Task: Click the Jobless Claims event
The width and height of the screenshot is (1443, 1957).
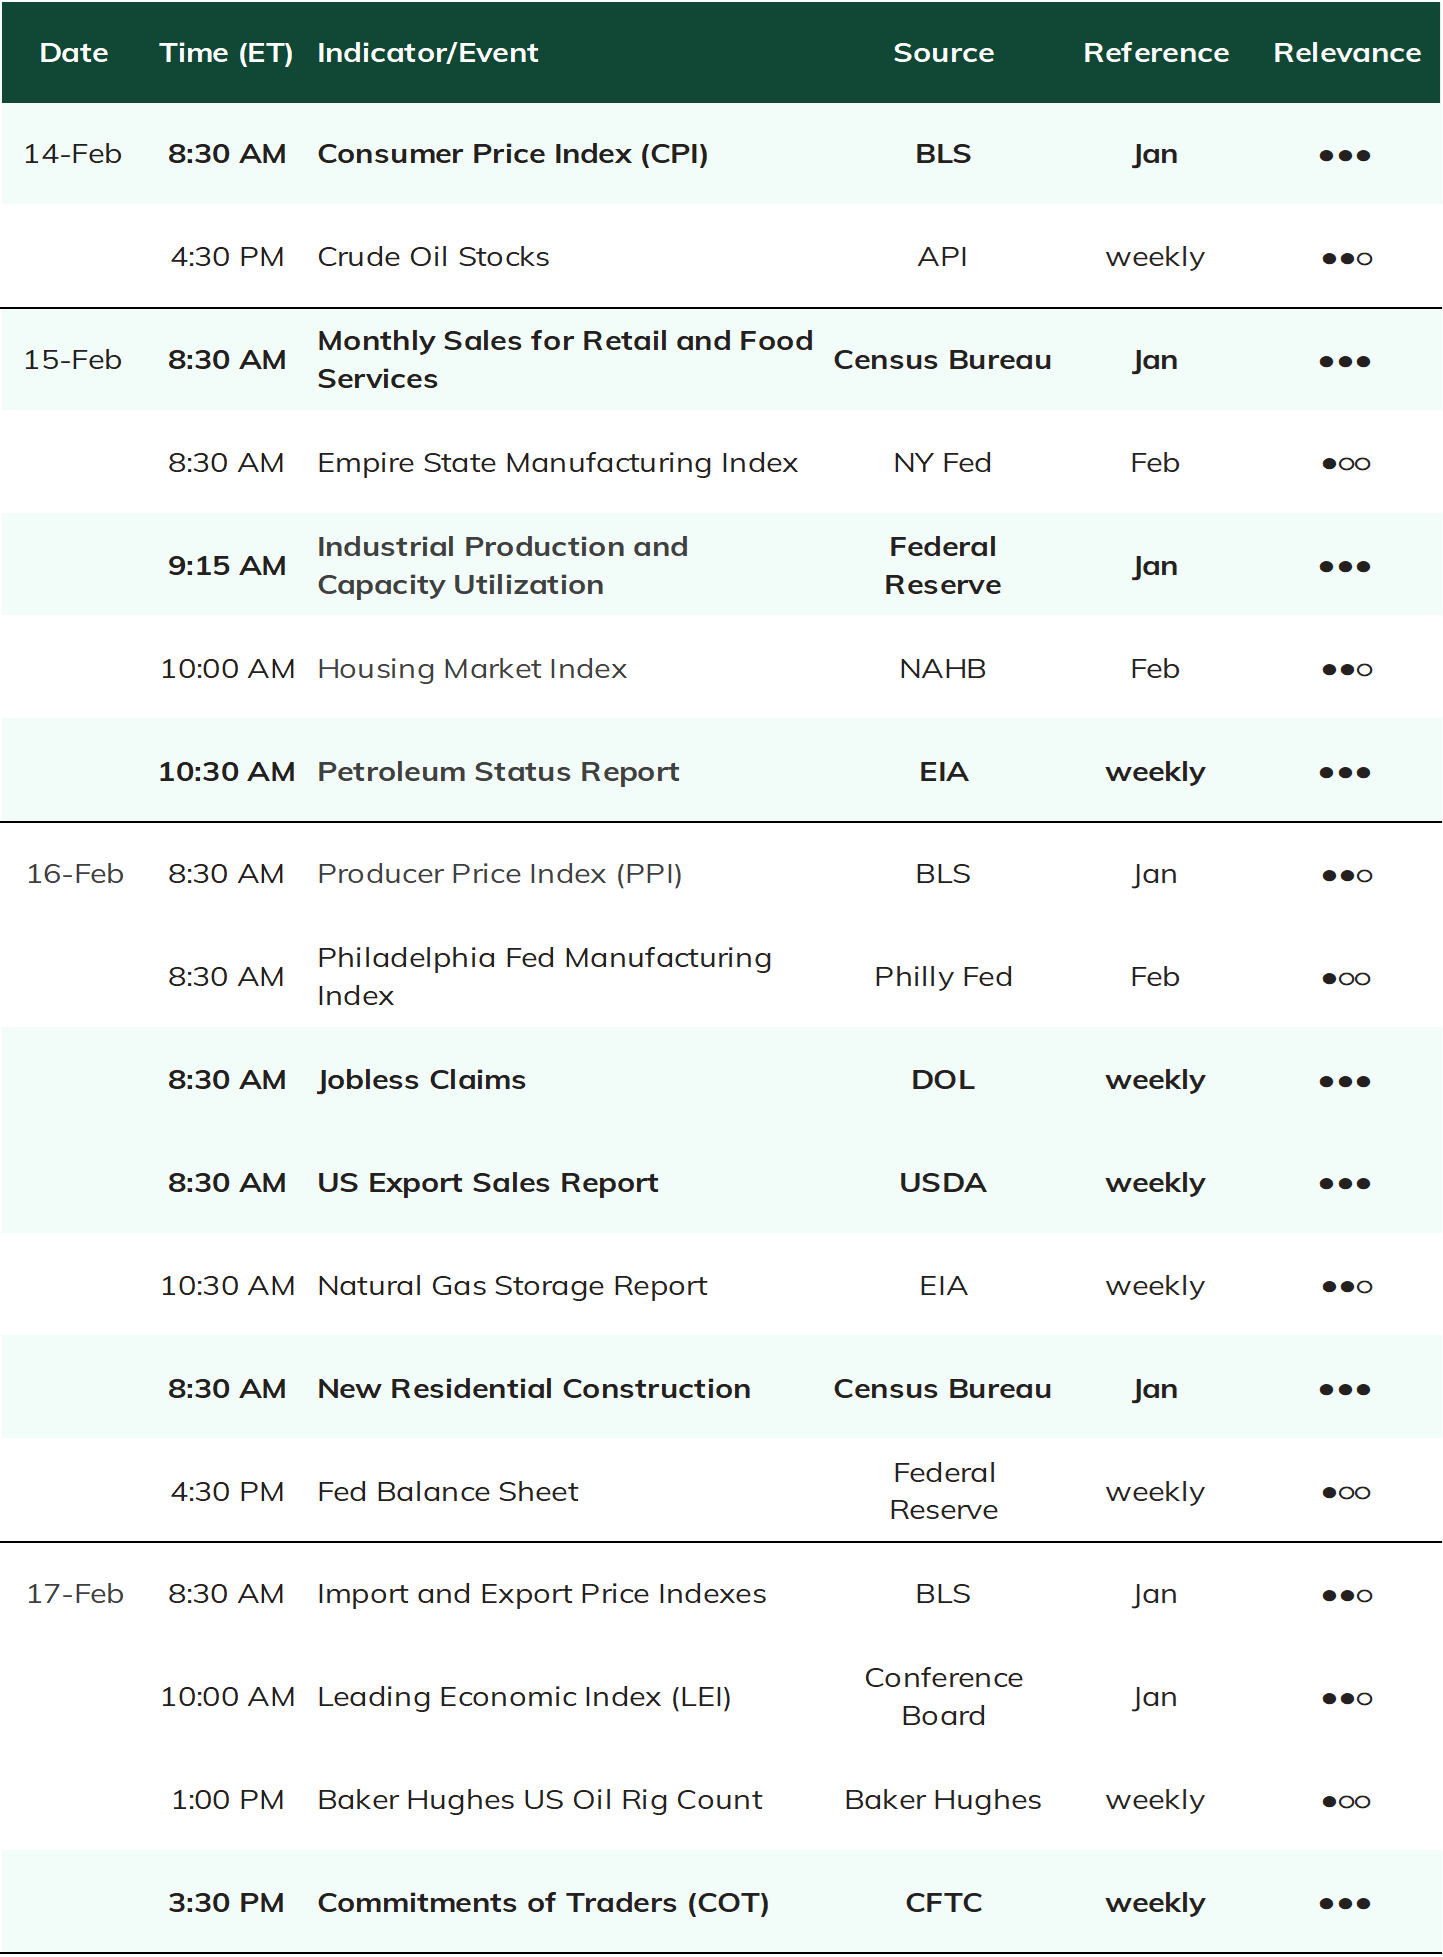Action: (421, 1080)
